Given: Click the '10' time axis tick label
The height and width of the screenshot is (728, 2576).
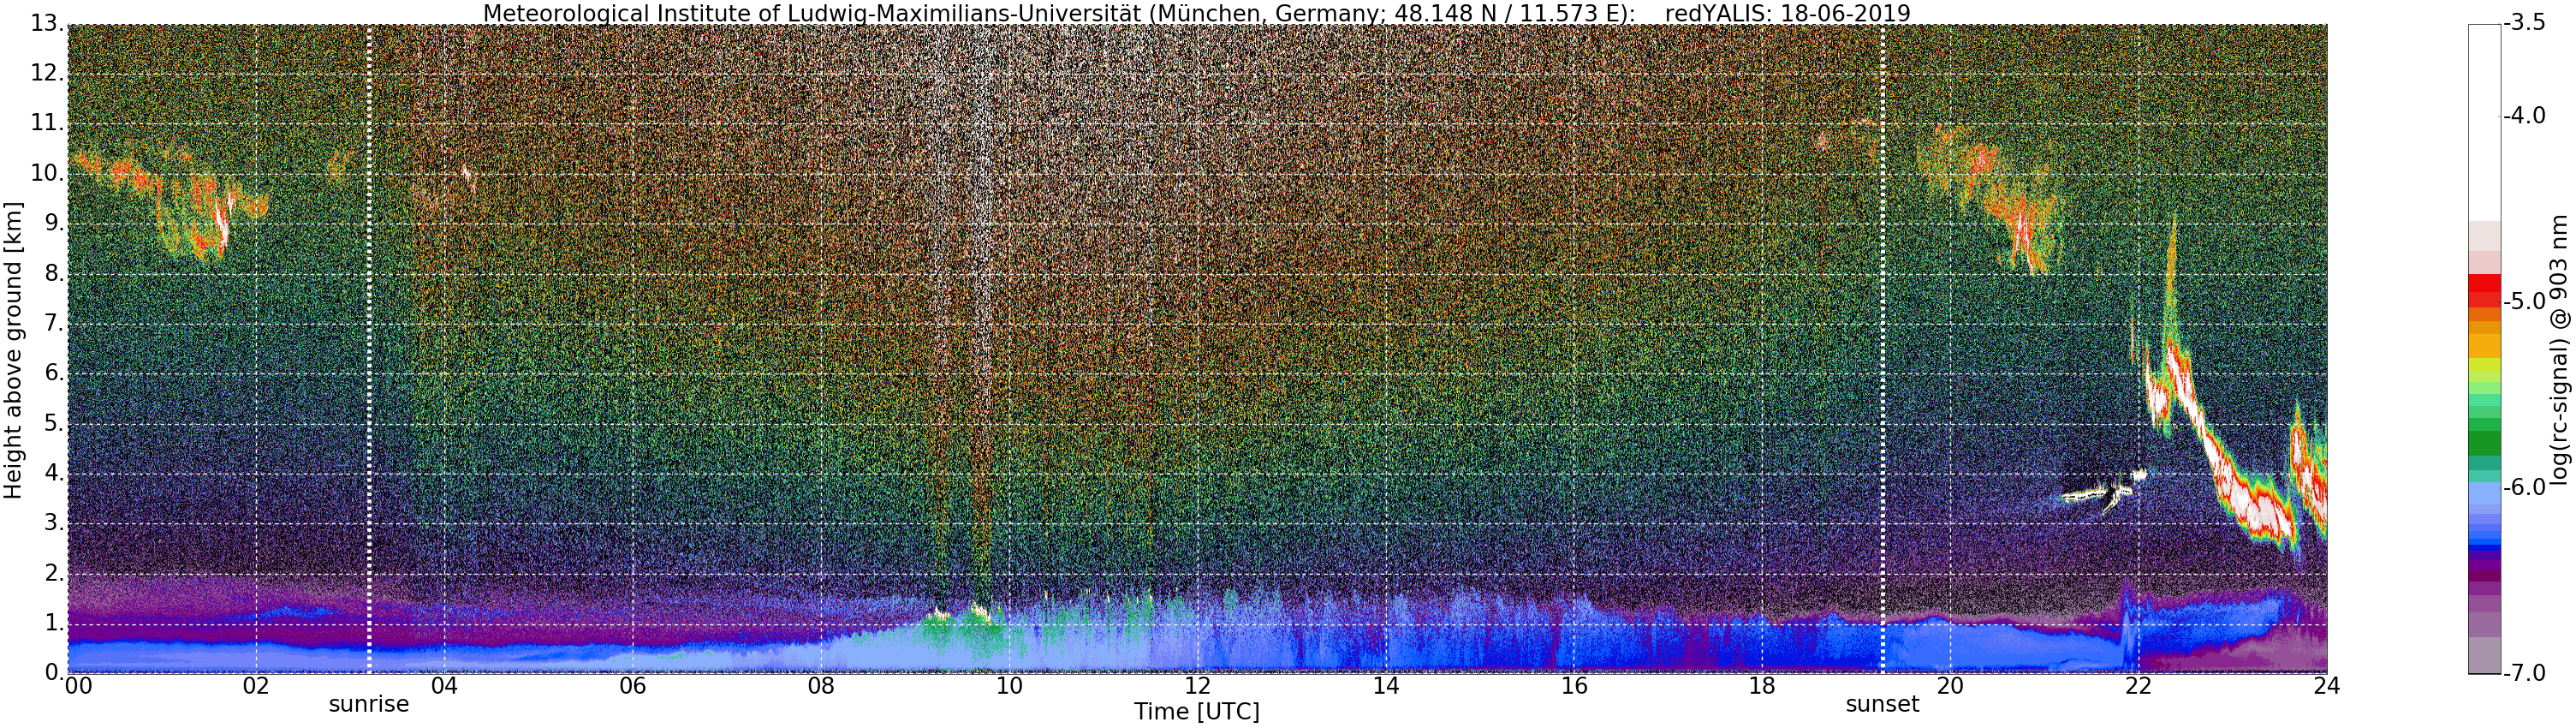Looking at the screenshot, I should click(x=1009, y=686).
